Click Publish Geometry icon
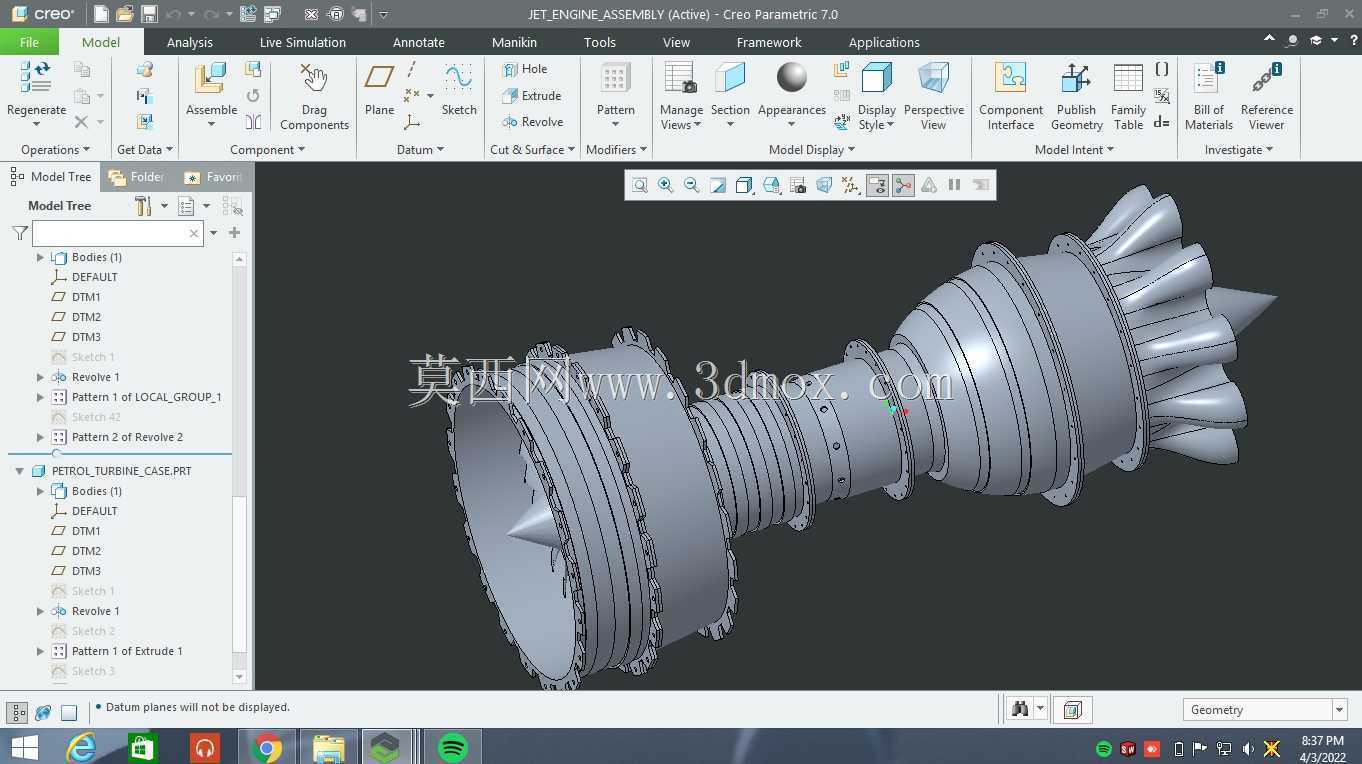Viewport: 1362px width, 764px height. [x=1076, y=78]
